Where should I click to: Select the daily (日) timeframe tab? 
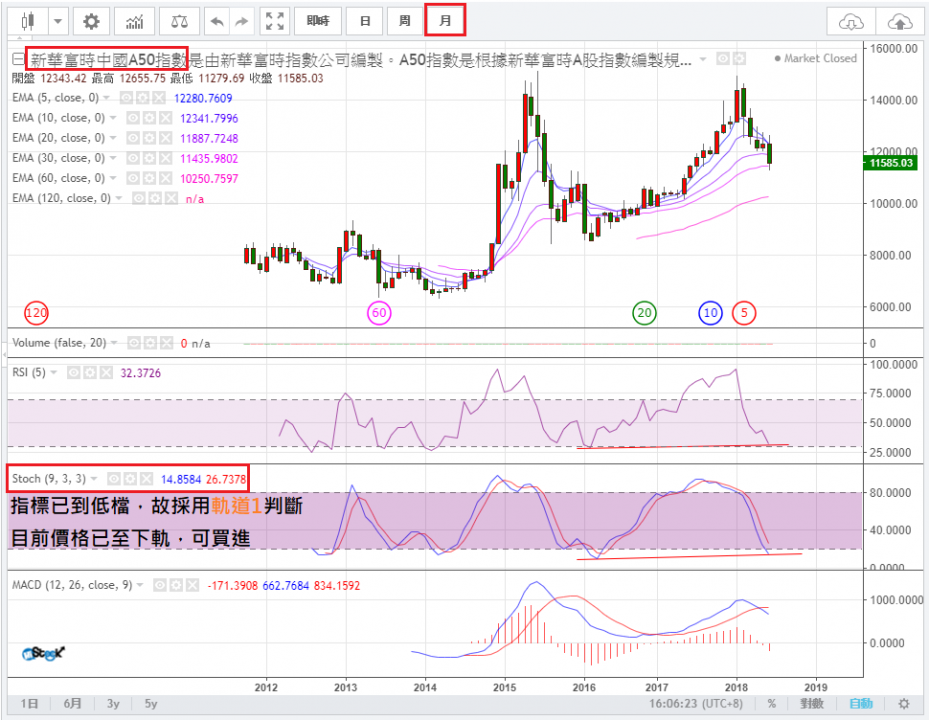pyautogui.click(x=366, y=21)
